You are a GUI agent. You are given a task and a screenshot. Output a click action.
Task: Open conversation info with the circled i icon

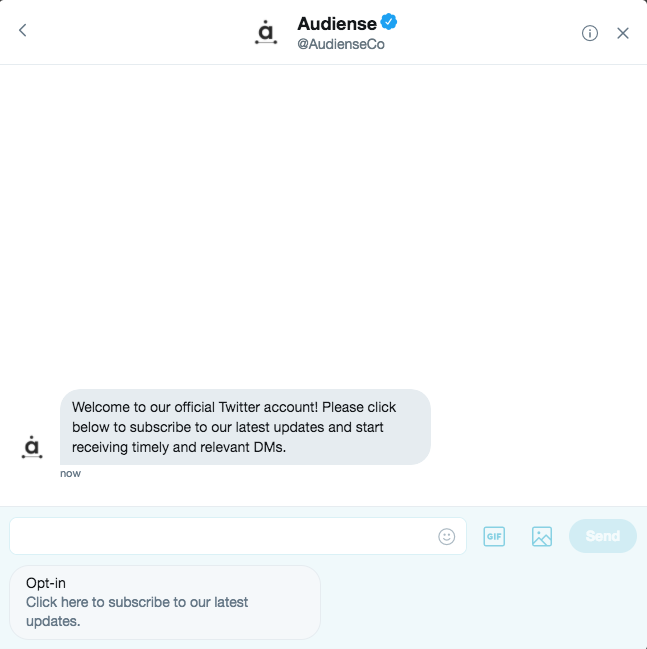click(589, 33)
